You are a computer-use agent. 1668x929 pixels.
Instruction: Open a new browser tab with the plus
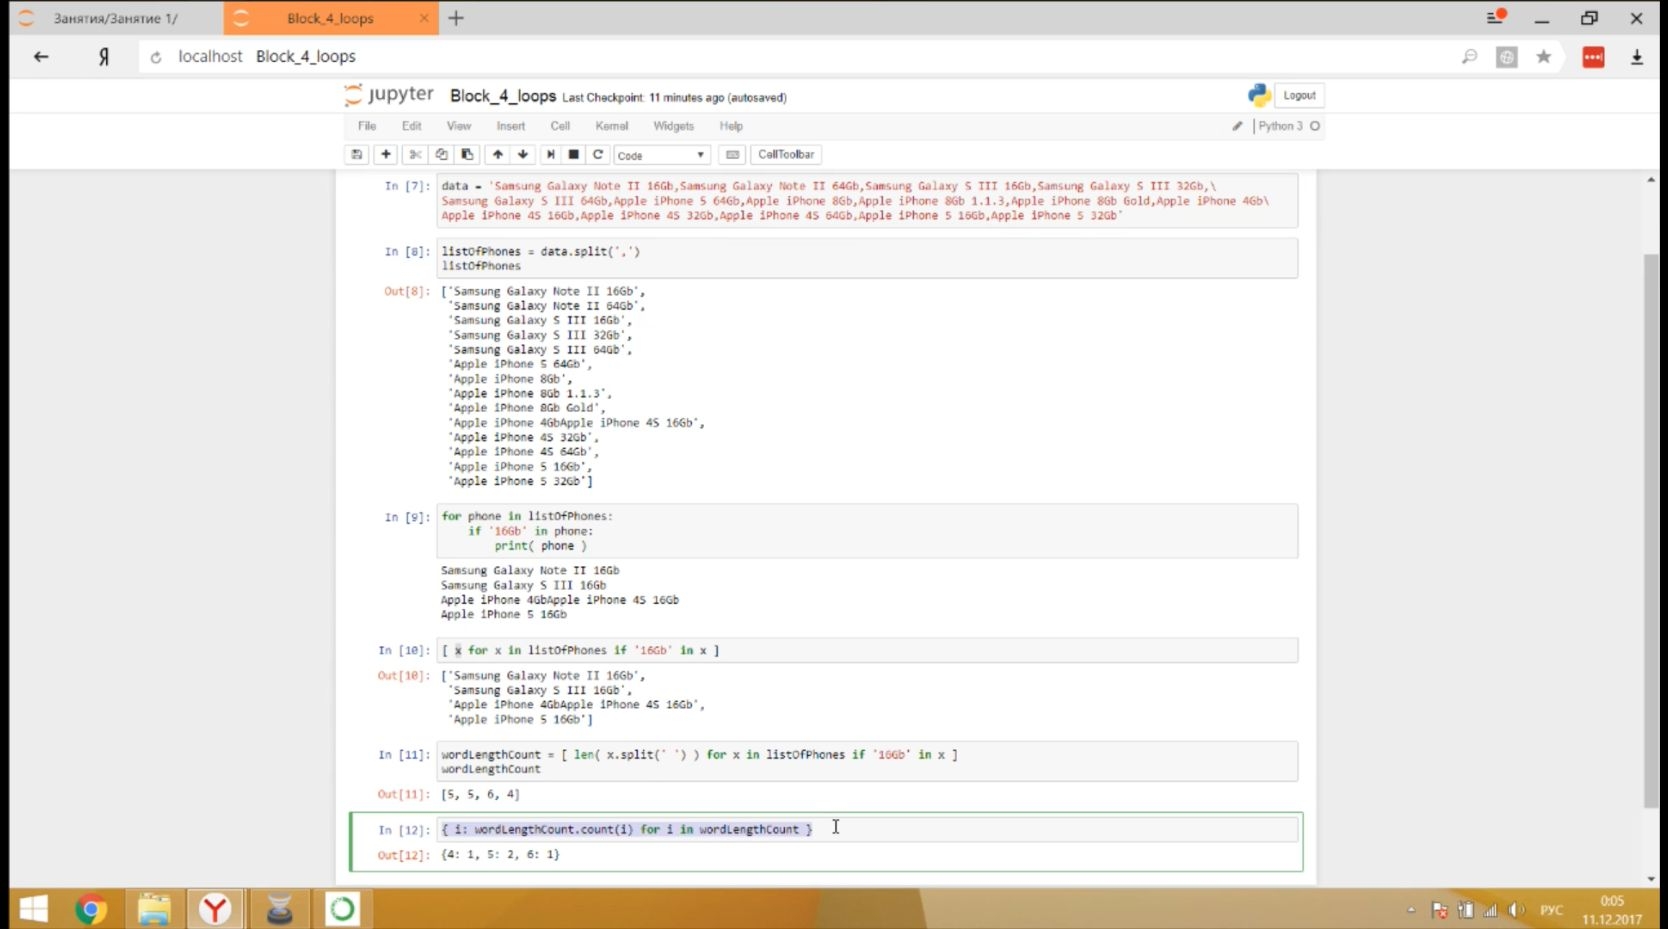(456, 18)
